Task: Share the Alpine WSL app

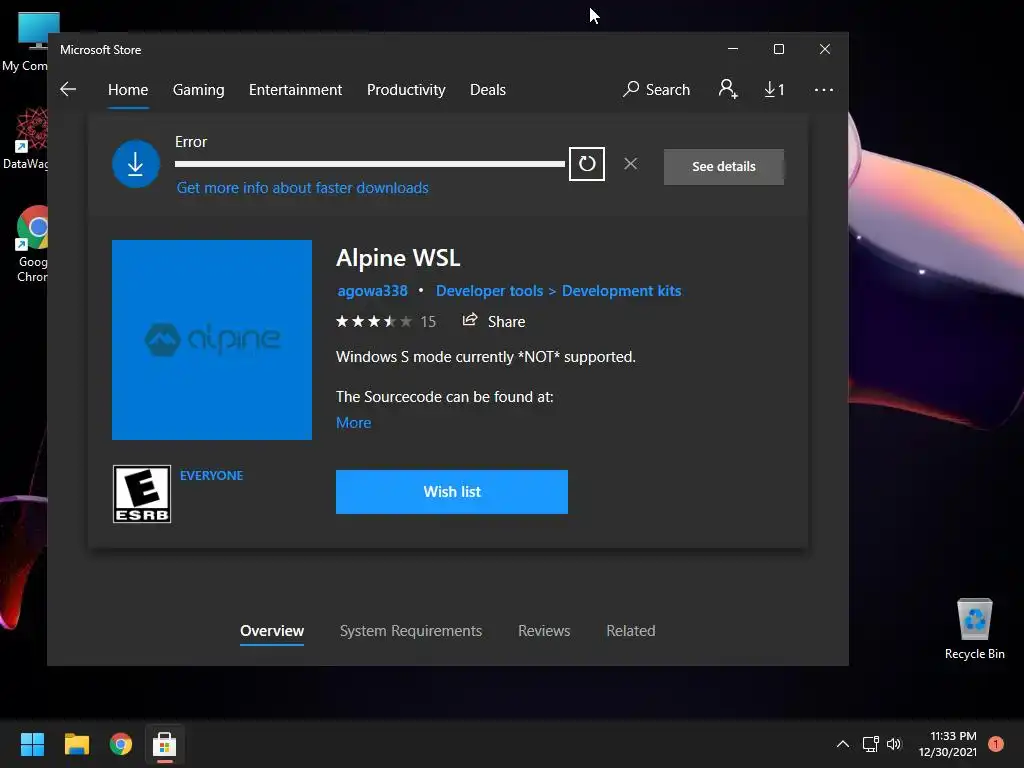Action: pos(494,321)
